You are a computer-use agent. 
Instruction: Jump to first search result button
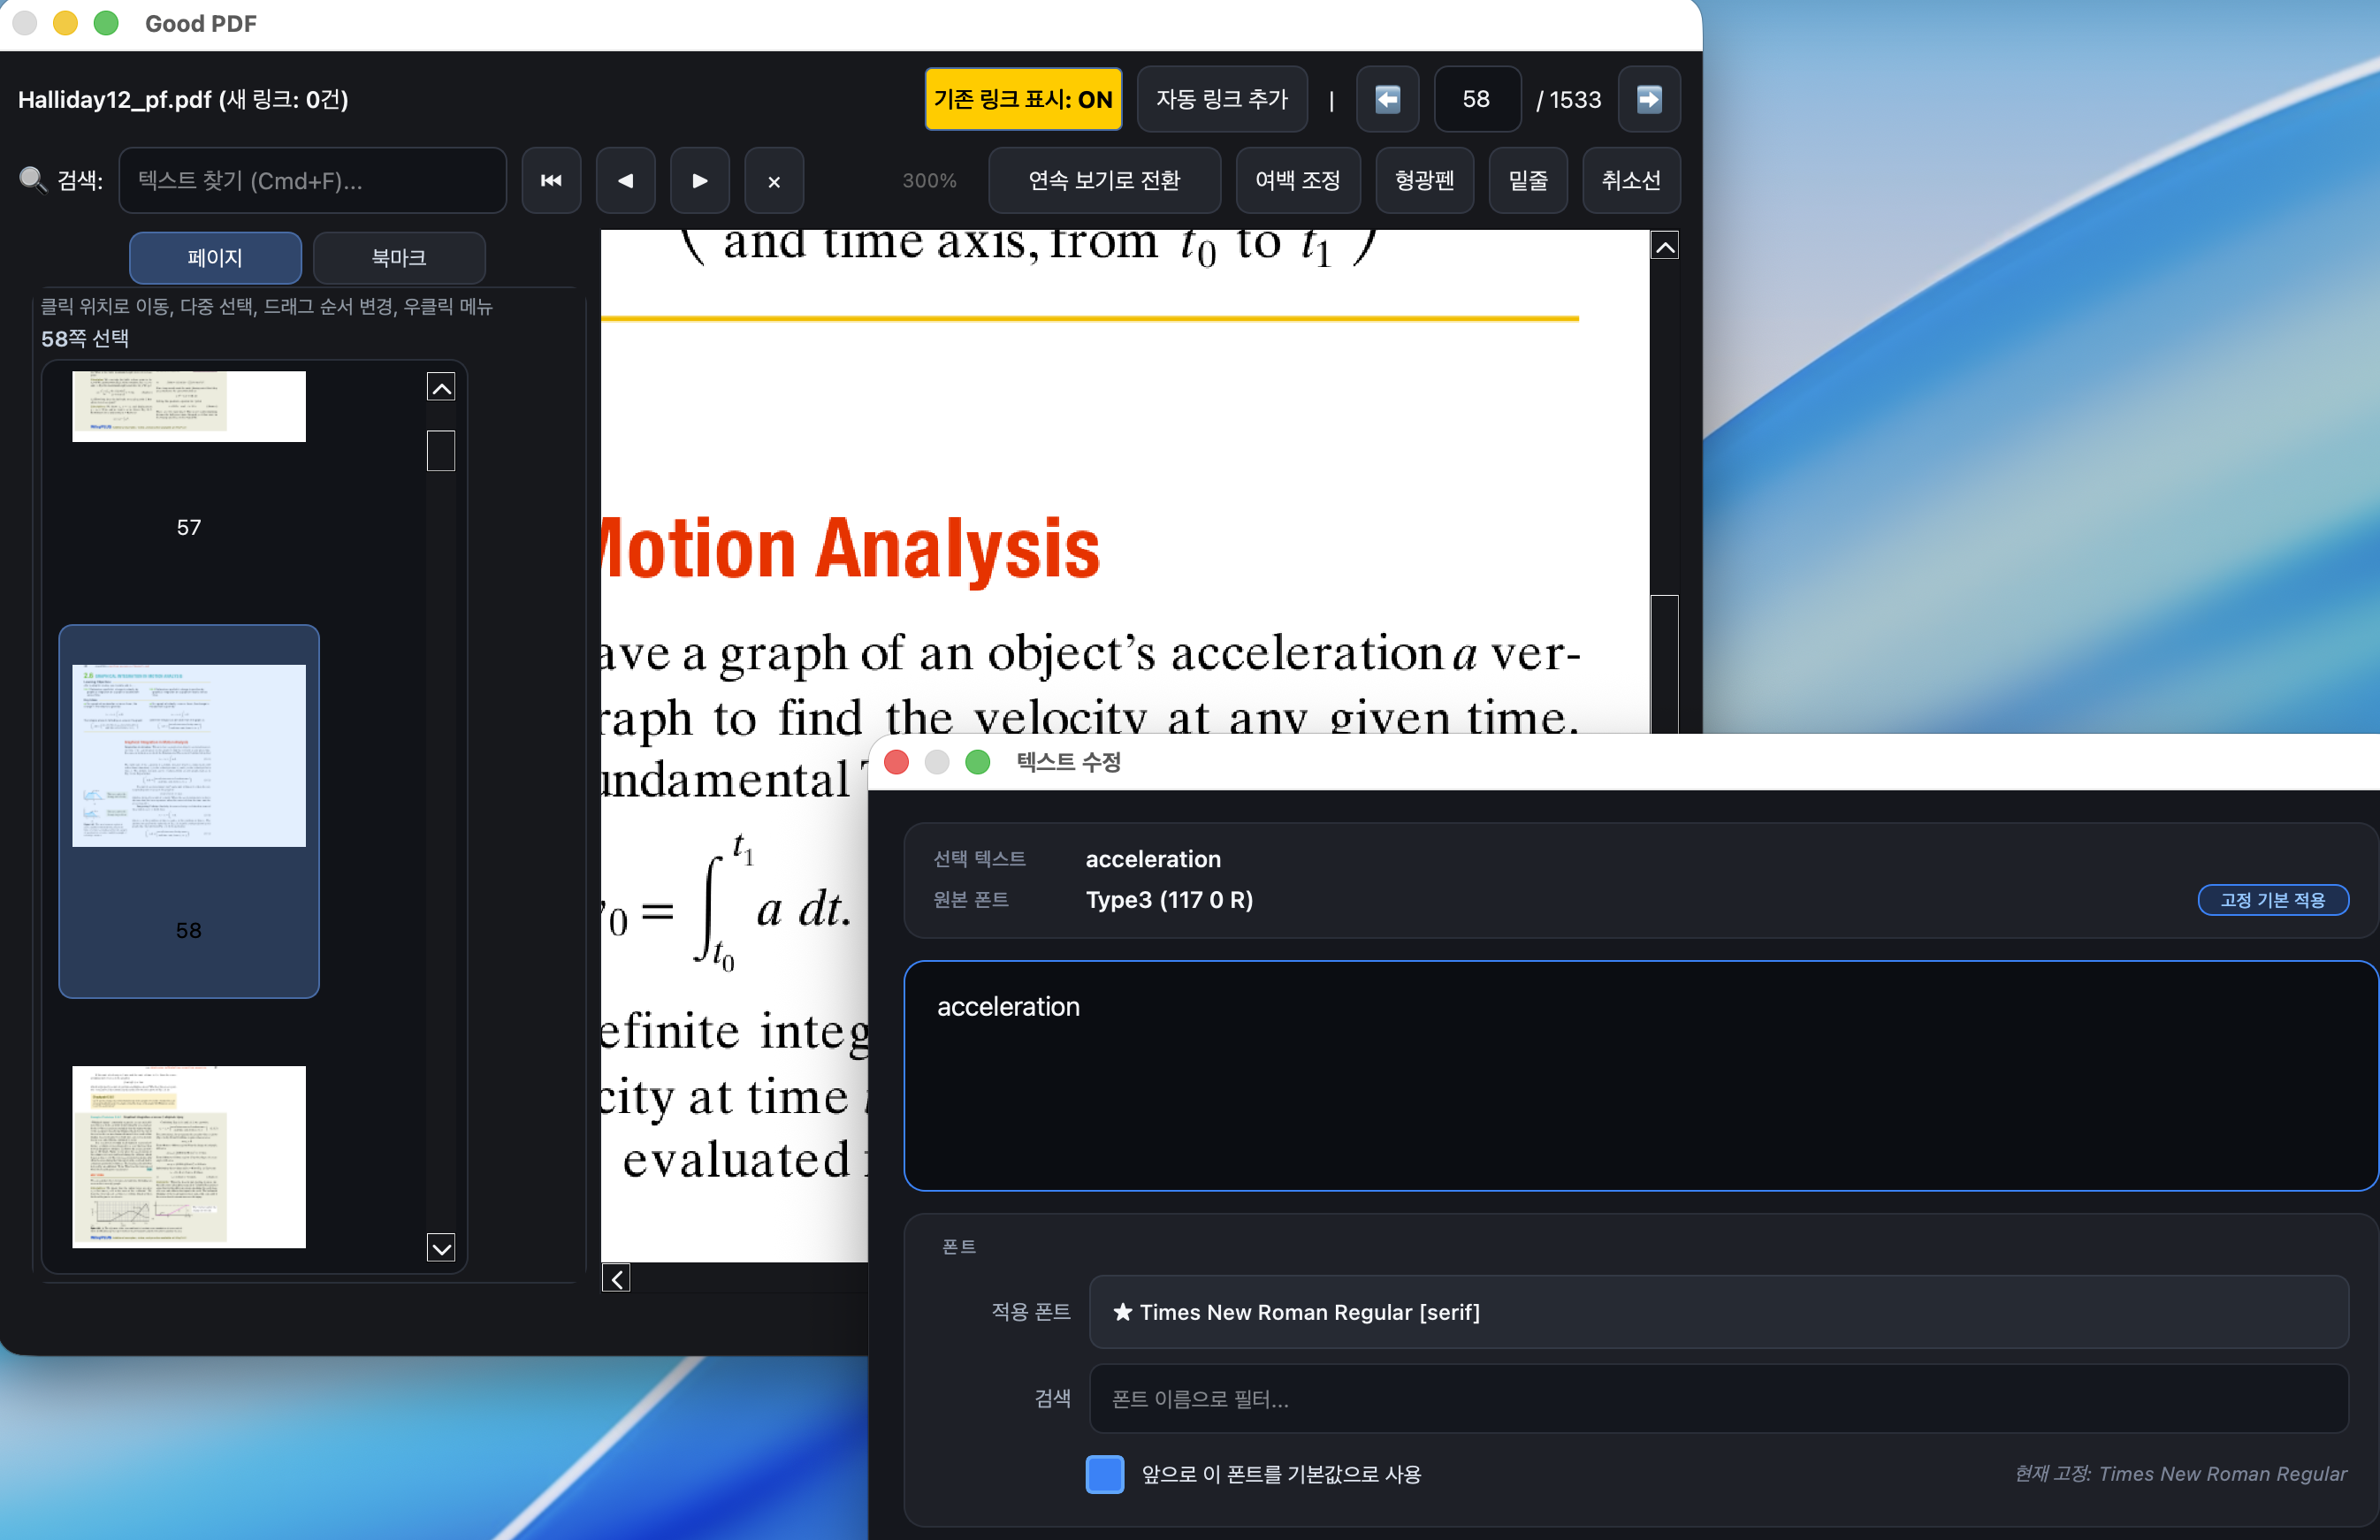[x=551, y=180]
